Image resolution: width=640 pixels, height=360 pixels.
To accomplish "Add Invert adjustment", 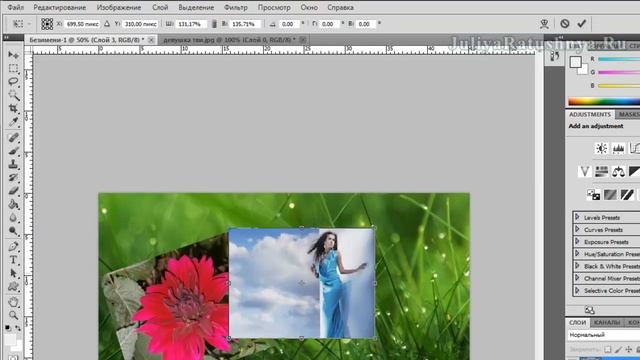I will point(593,195).
